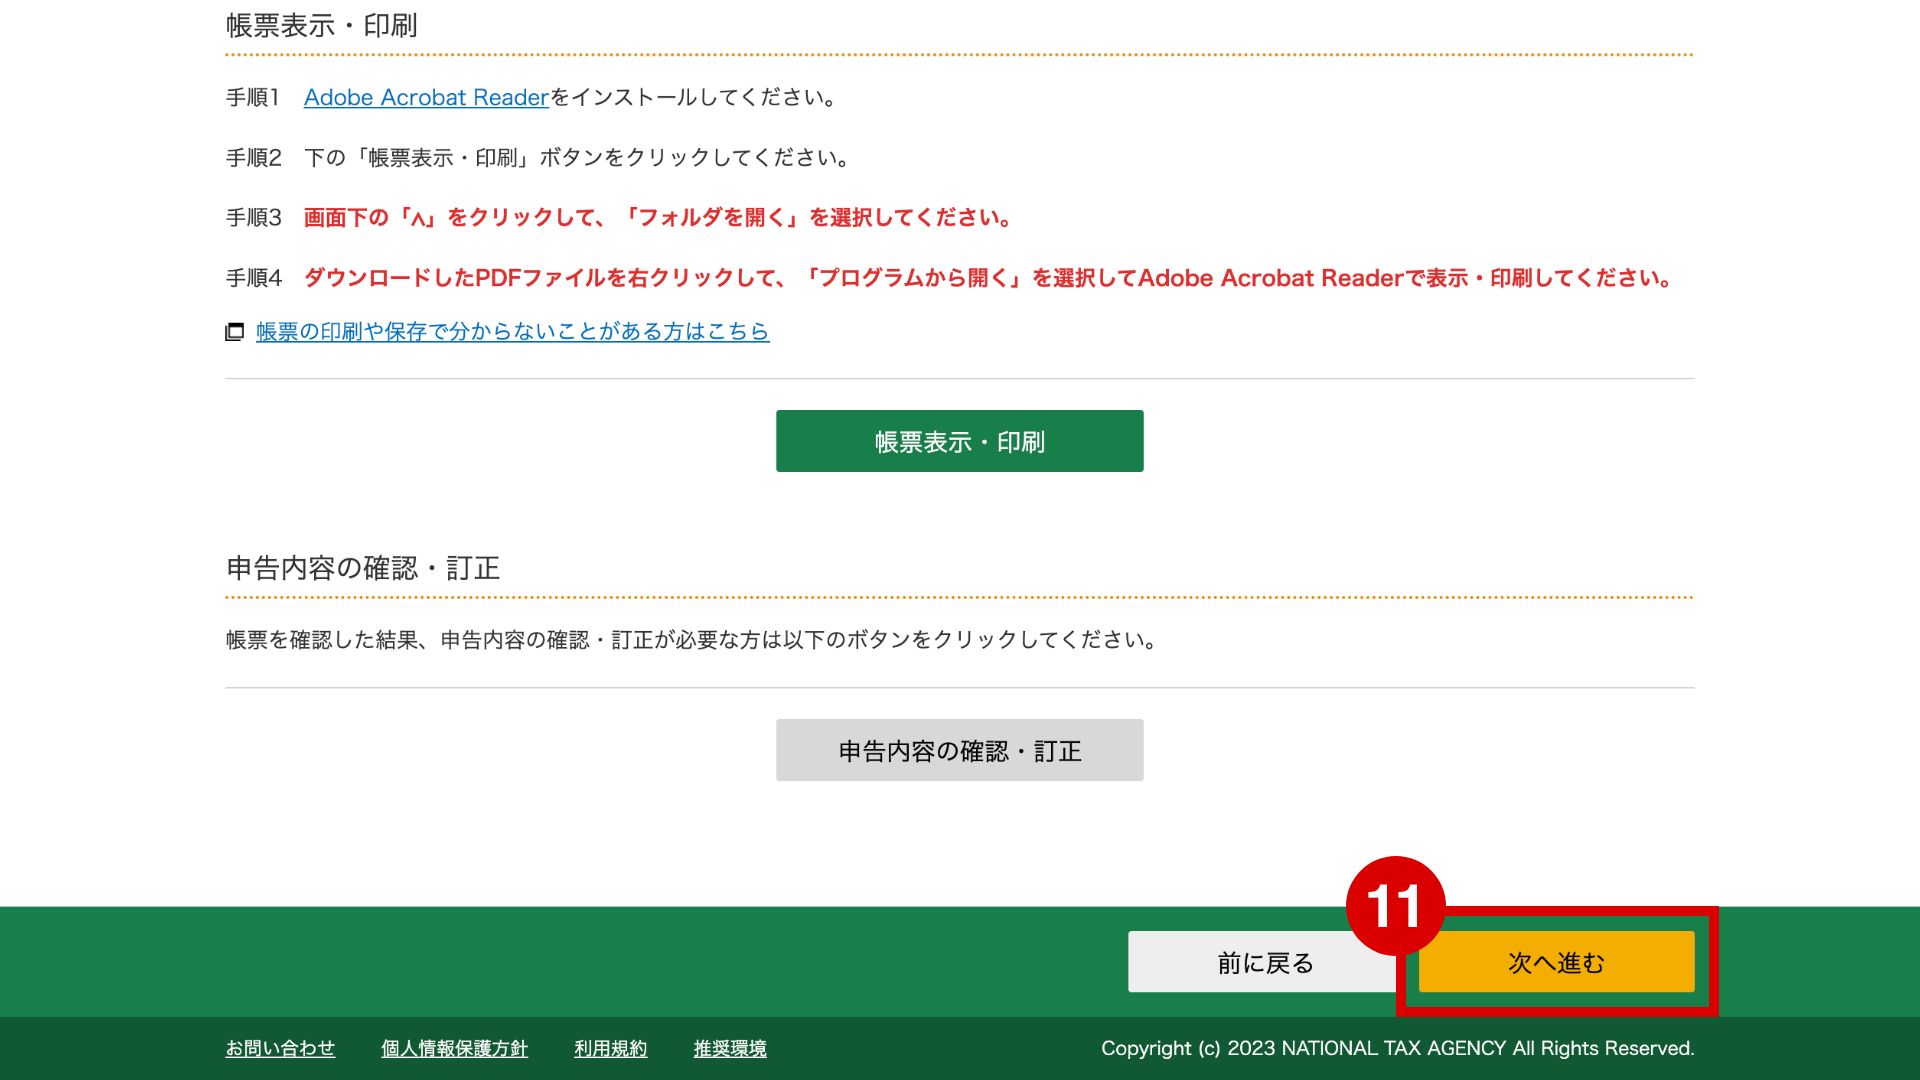Click the 手順1 step label

click(253, 97)
